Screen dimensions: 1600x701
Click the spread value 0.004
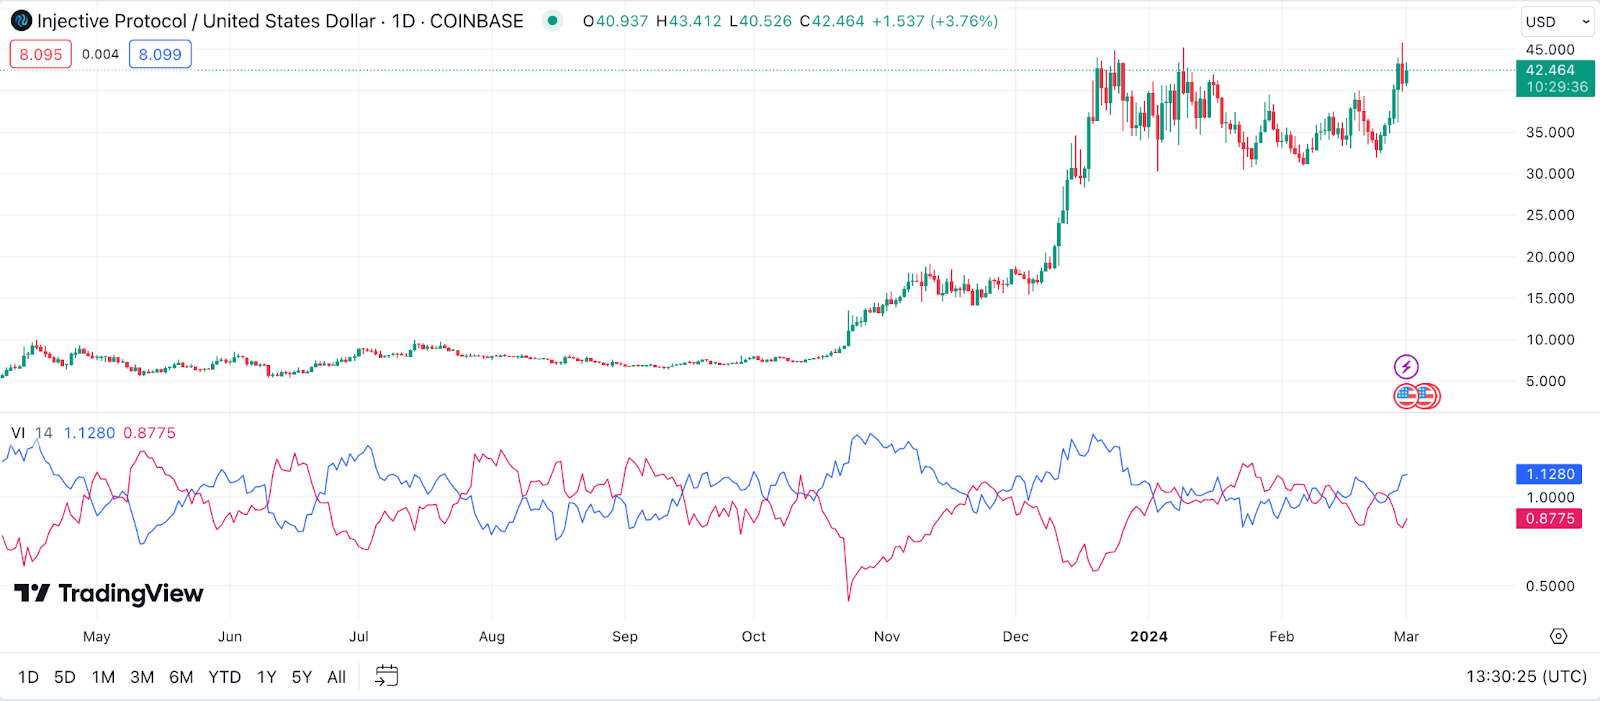pyautogui.click(x=100, y=54)
